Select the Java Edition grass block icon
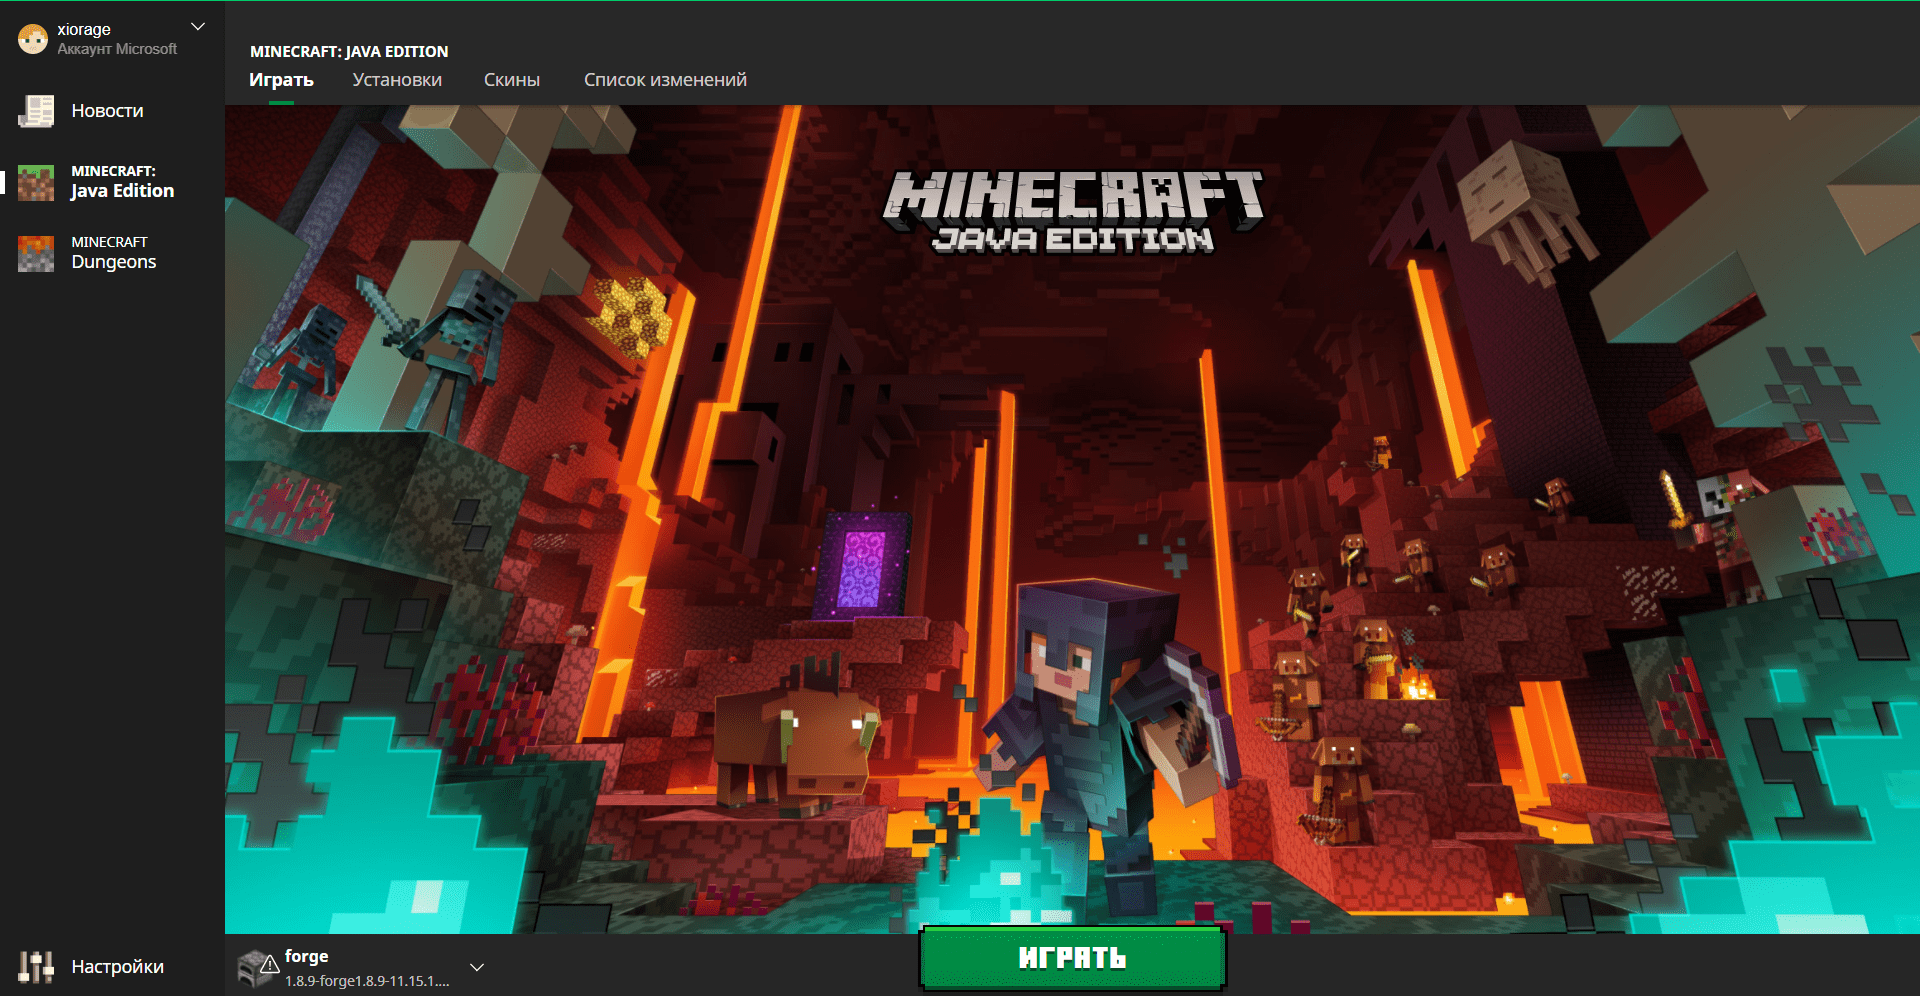 tap(36, 182)
